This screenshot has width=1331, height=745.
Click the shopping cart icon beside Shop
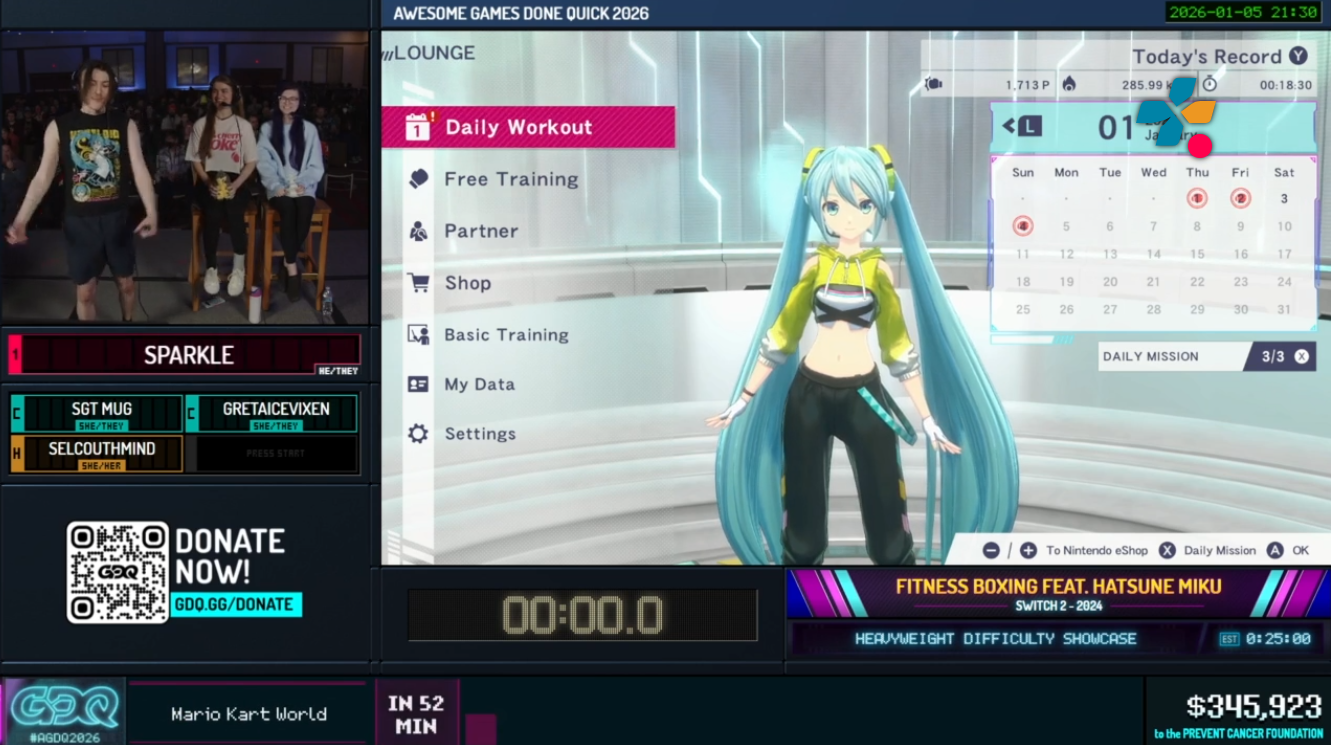pos(419,283)
